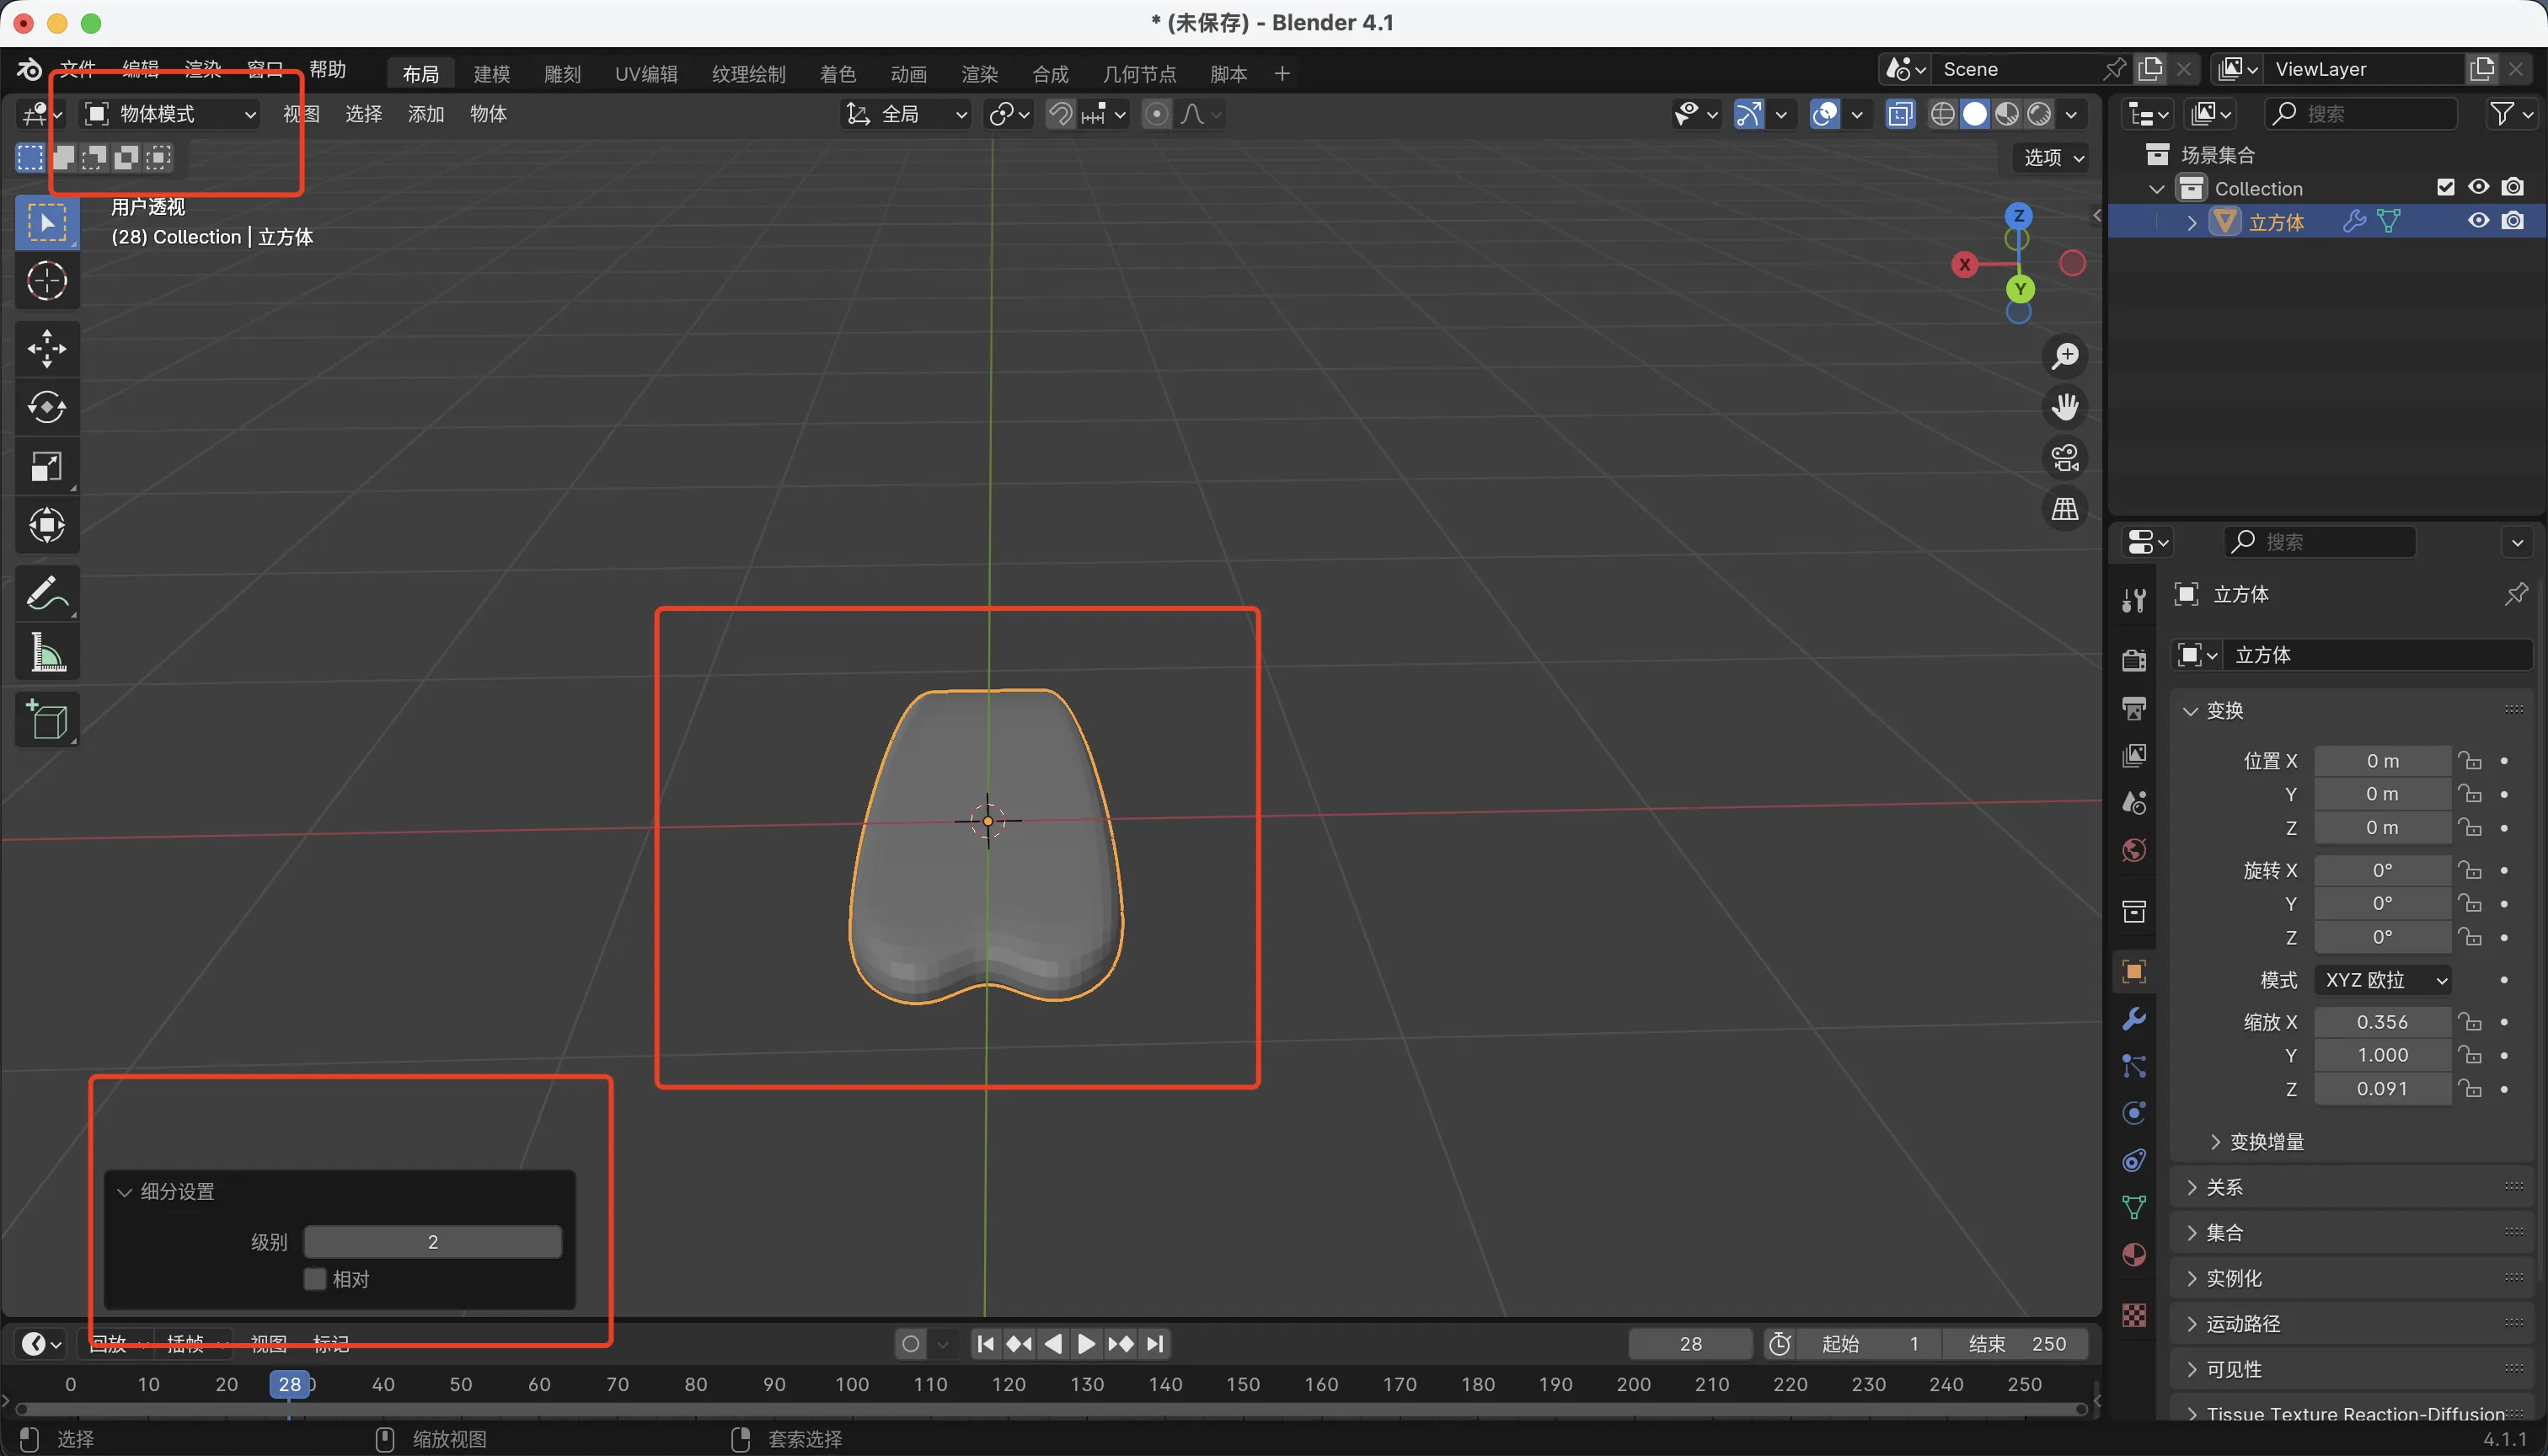Open the Modifiers wrench properties tab
The width and height of the screenshot is (2548, 1456).
tap(2133, 1019)
